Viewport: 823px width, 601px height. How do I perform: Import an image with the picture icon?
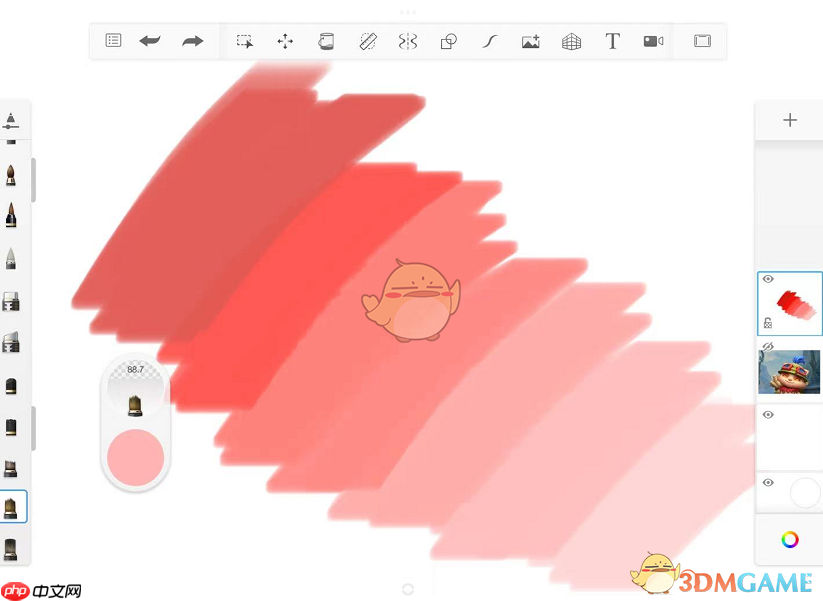tap(530, 41)
